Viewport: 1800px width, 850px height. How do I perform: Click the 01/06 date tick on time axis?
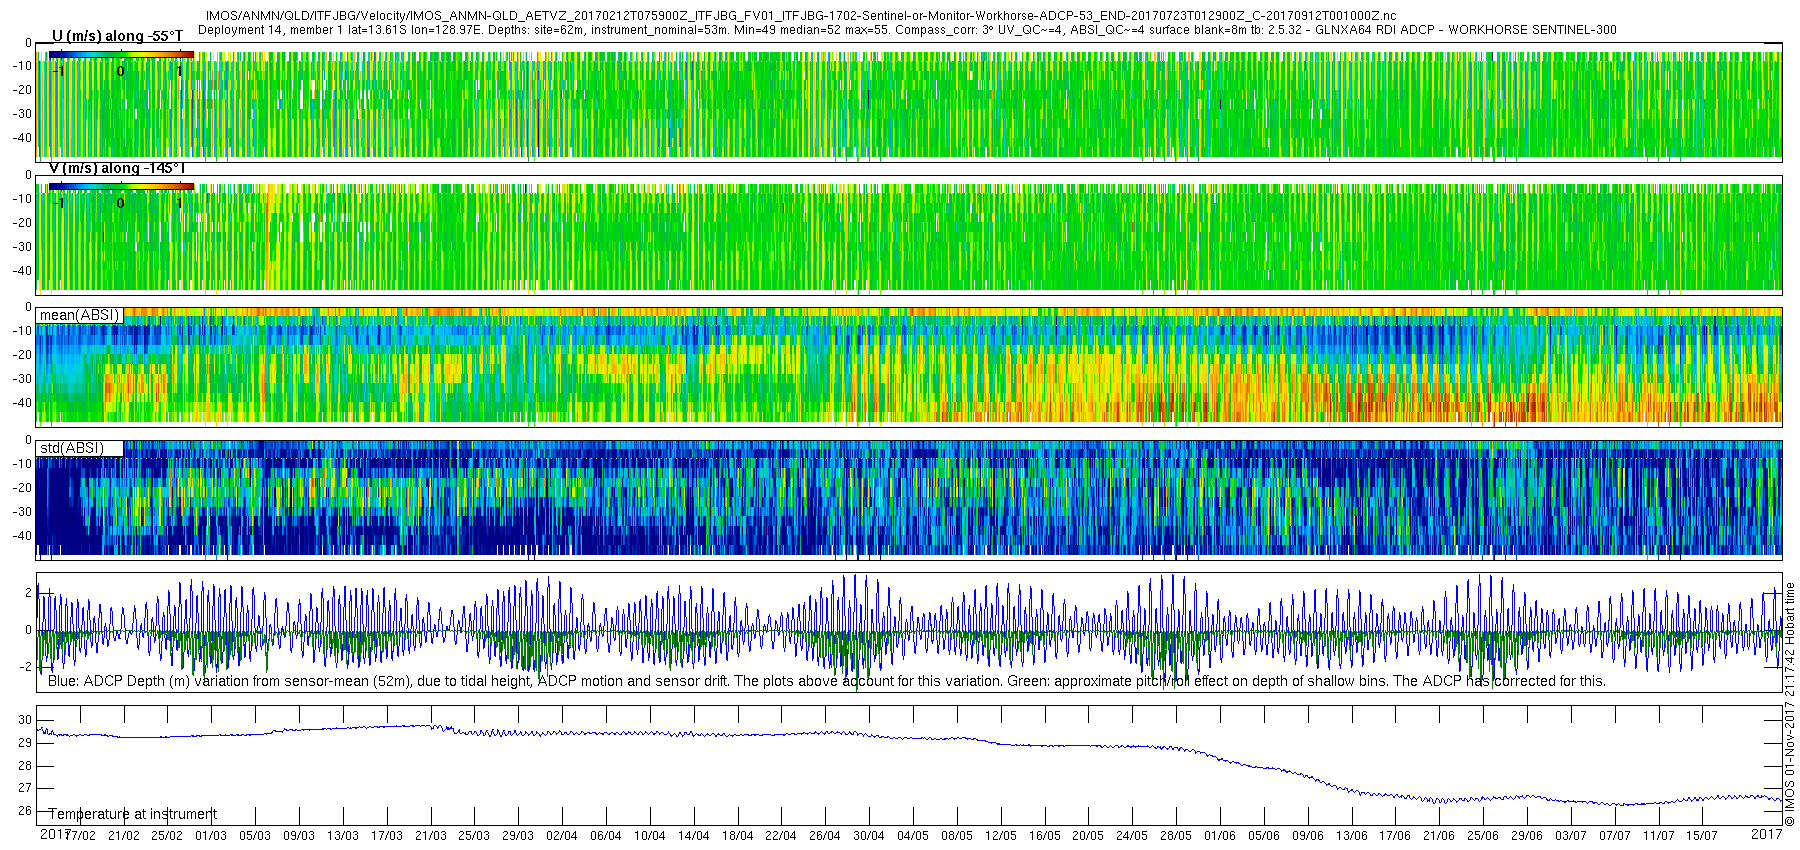coord(1220,836)
